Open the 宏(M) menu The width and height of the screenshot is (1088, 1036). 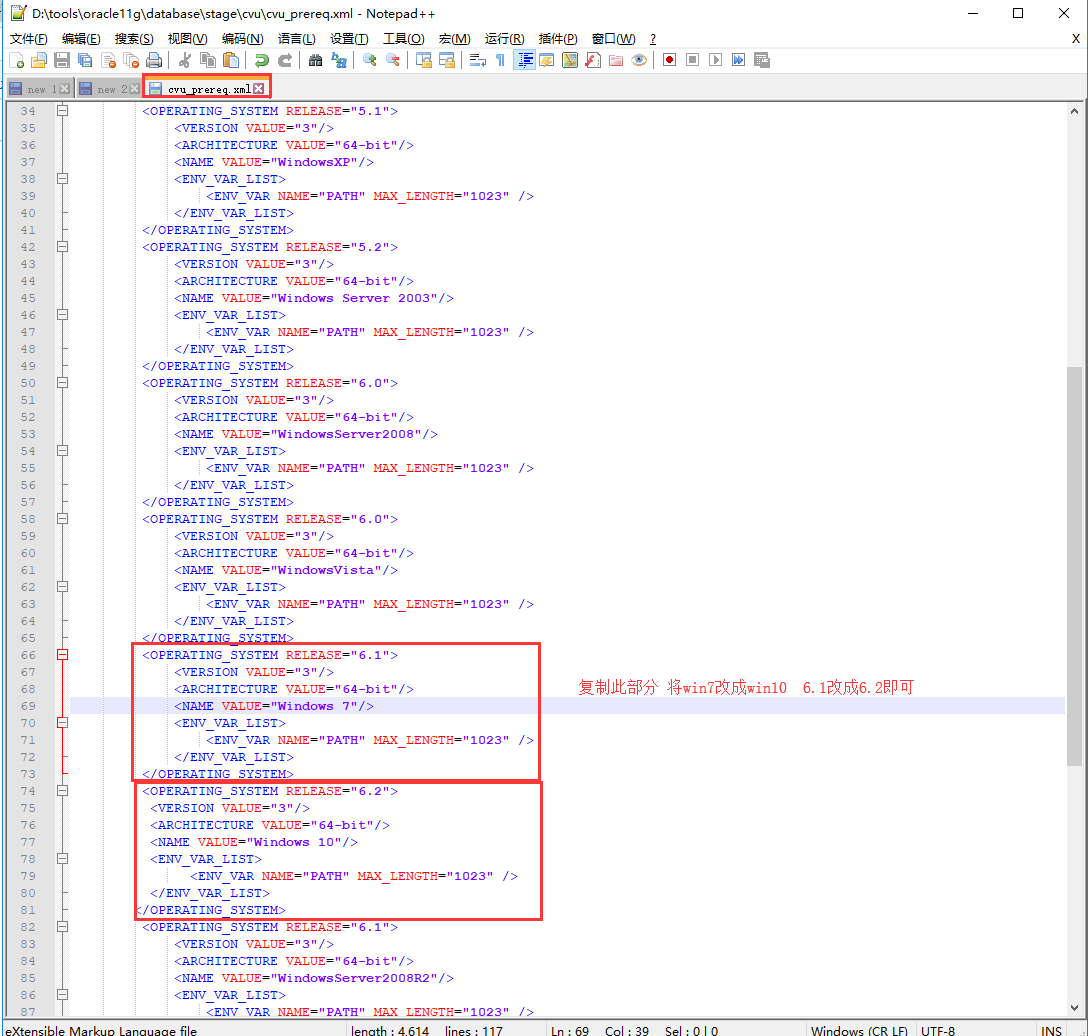coord(454,39)
